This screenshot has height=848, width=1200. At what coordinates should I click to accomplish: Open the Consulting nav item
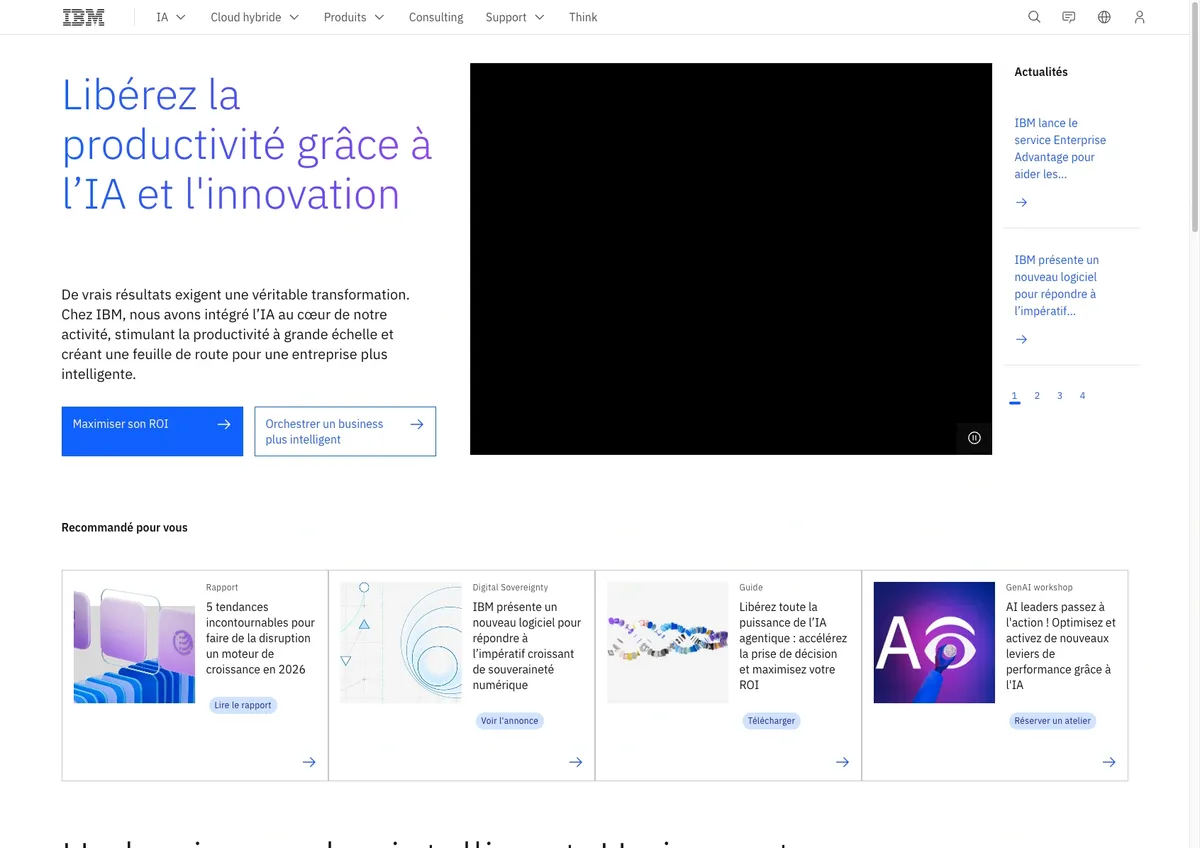[x=436, y=17]
